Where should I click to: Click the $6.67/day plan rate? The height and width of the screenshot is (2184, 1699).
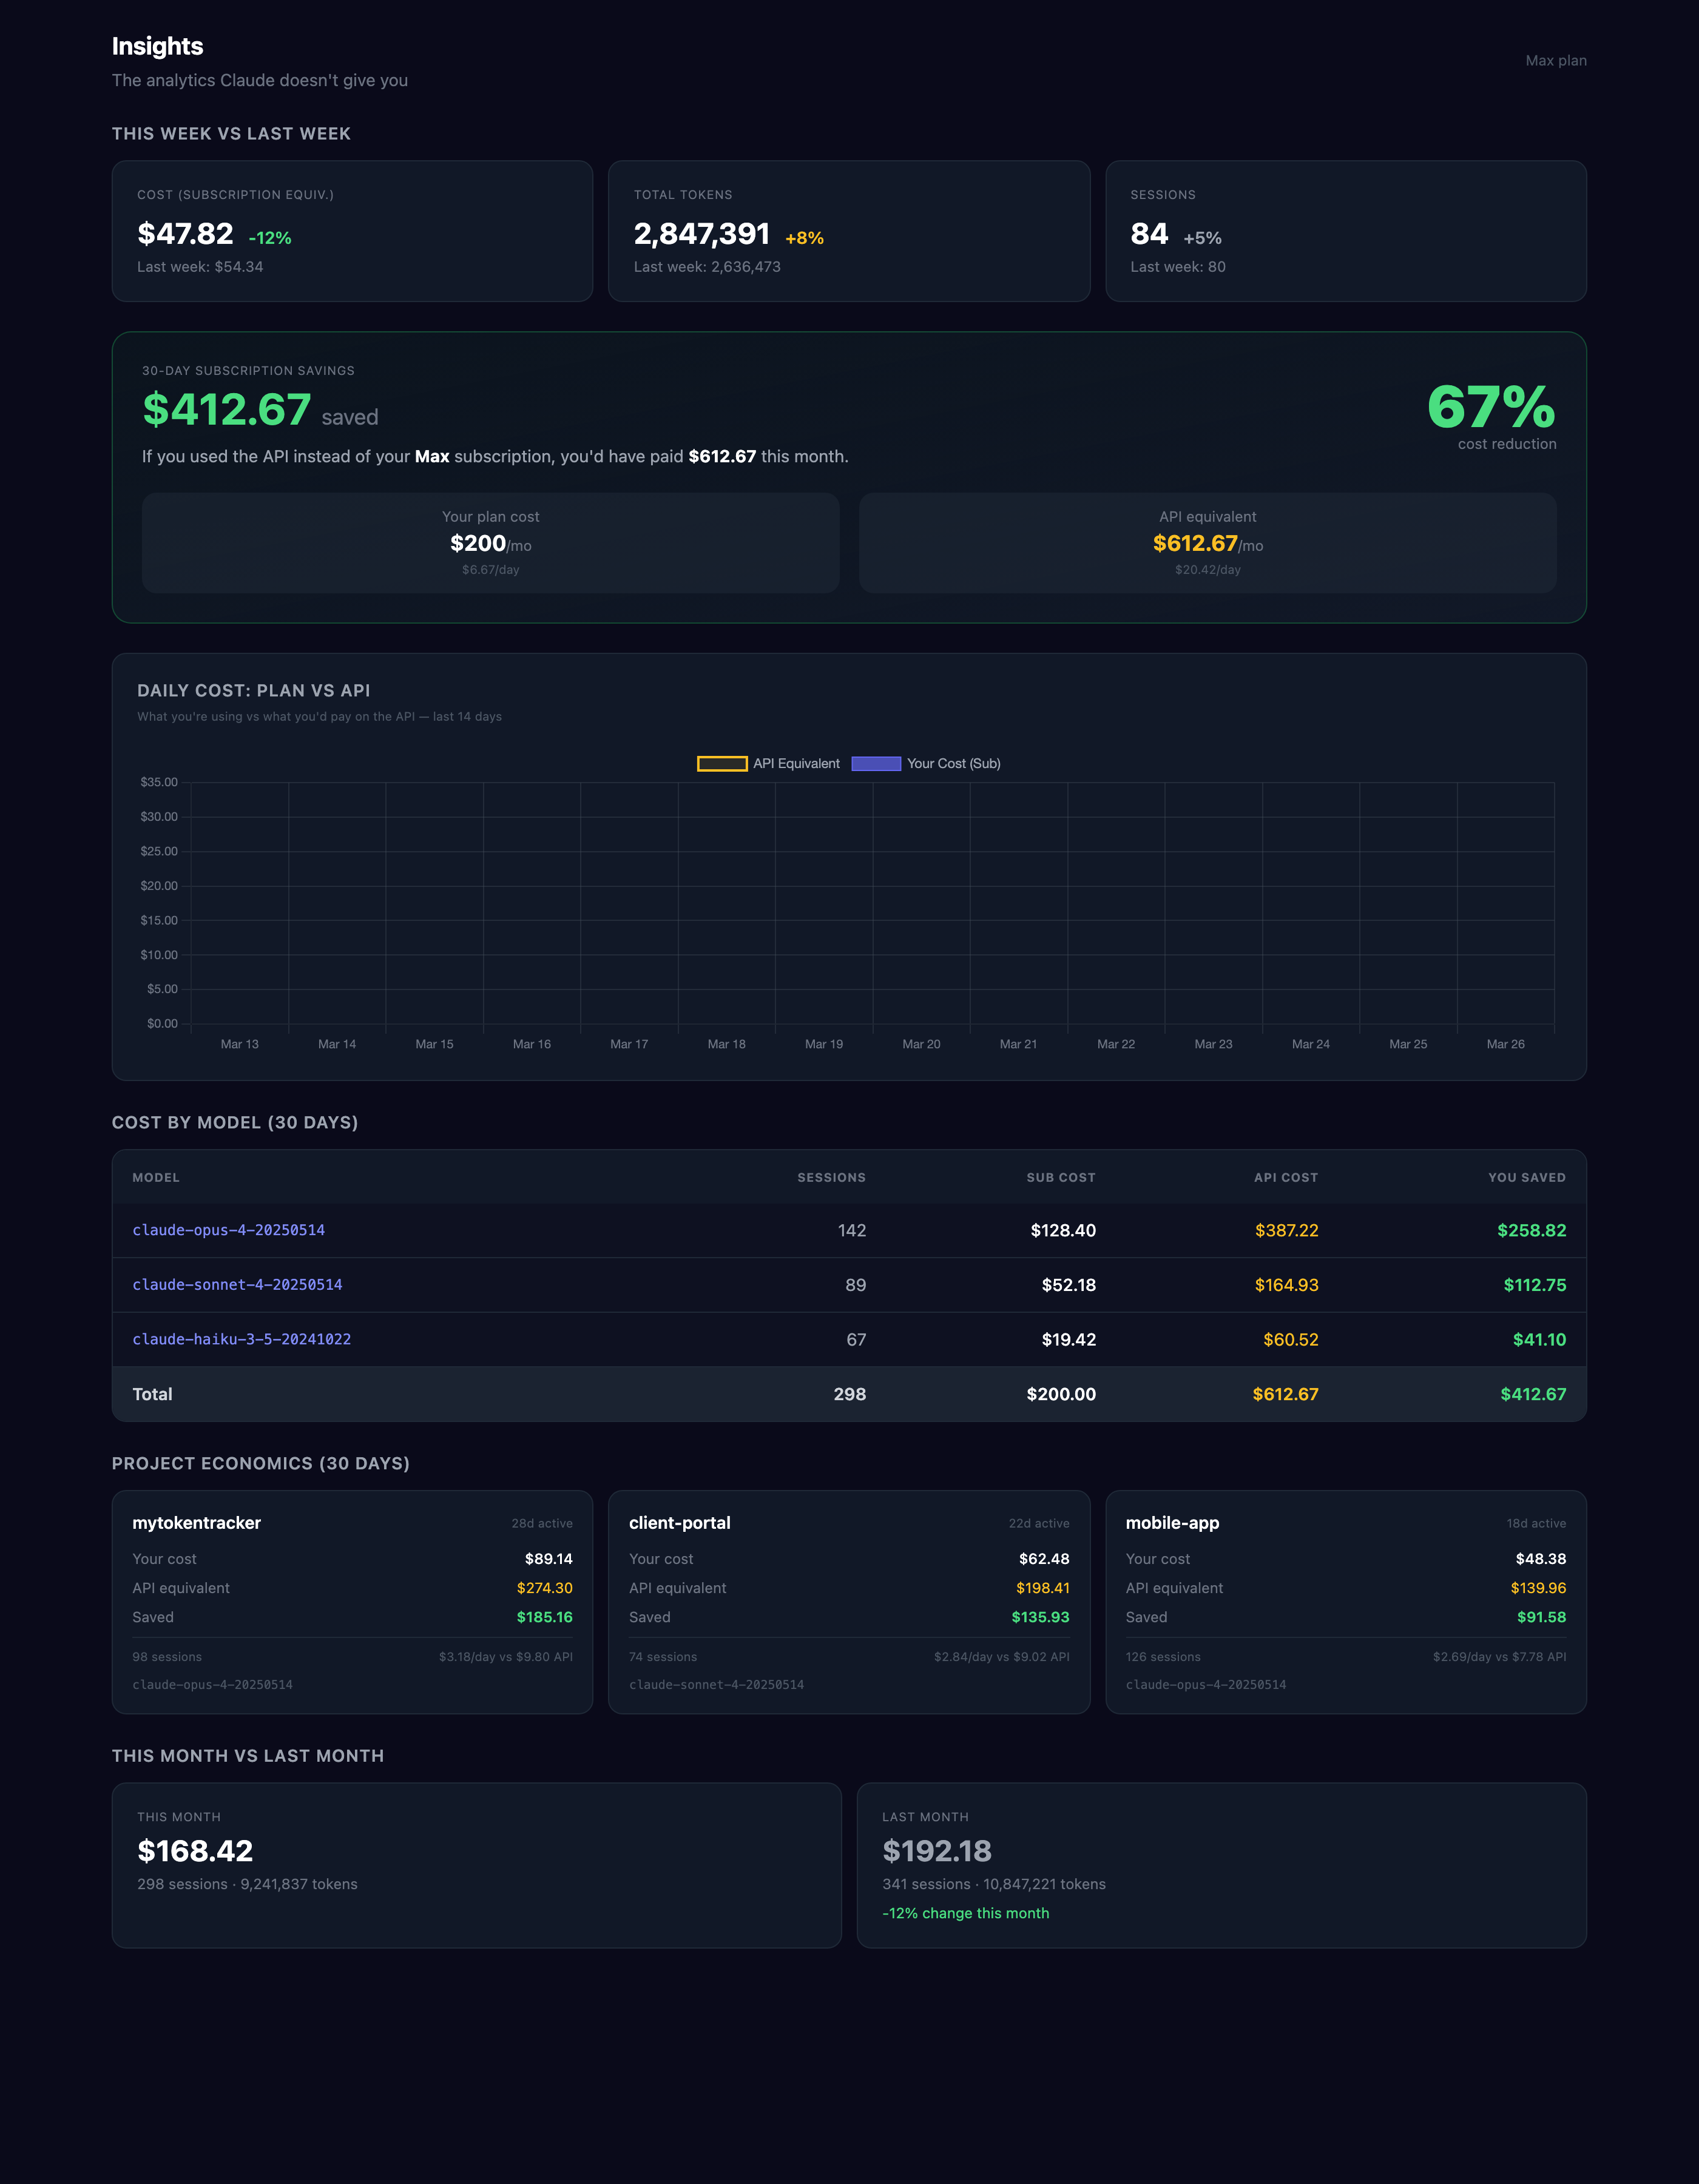click(490, 570)
